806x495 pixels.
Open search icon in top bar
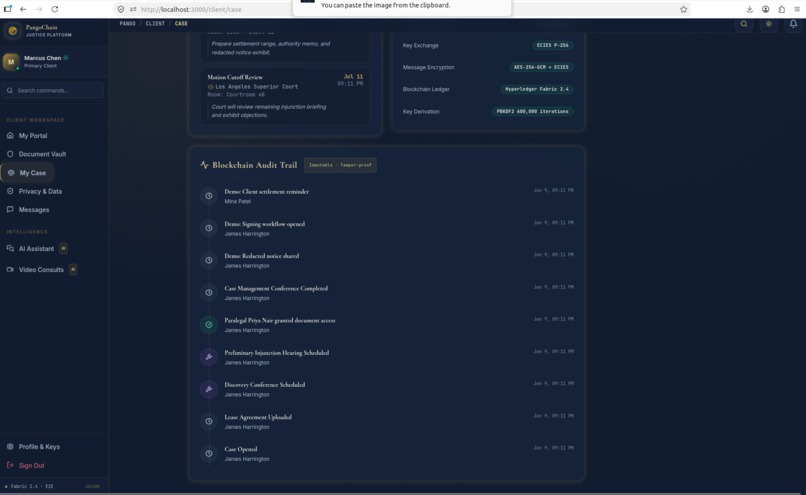coord(744,24)
